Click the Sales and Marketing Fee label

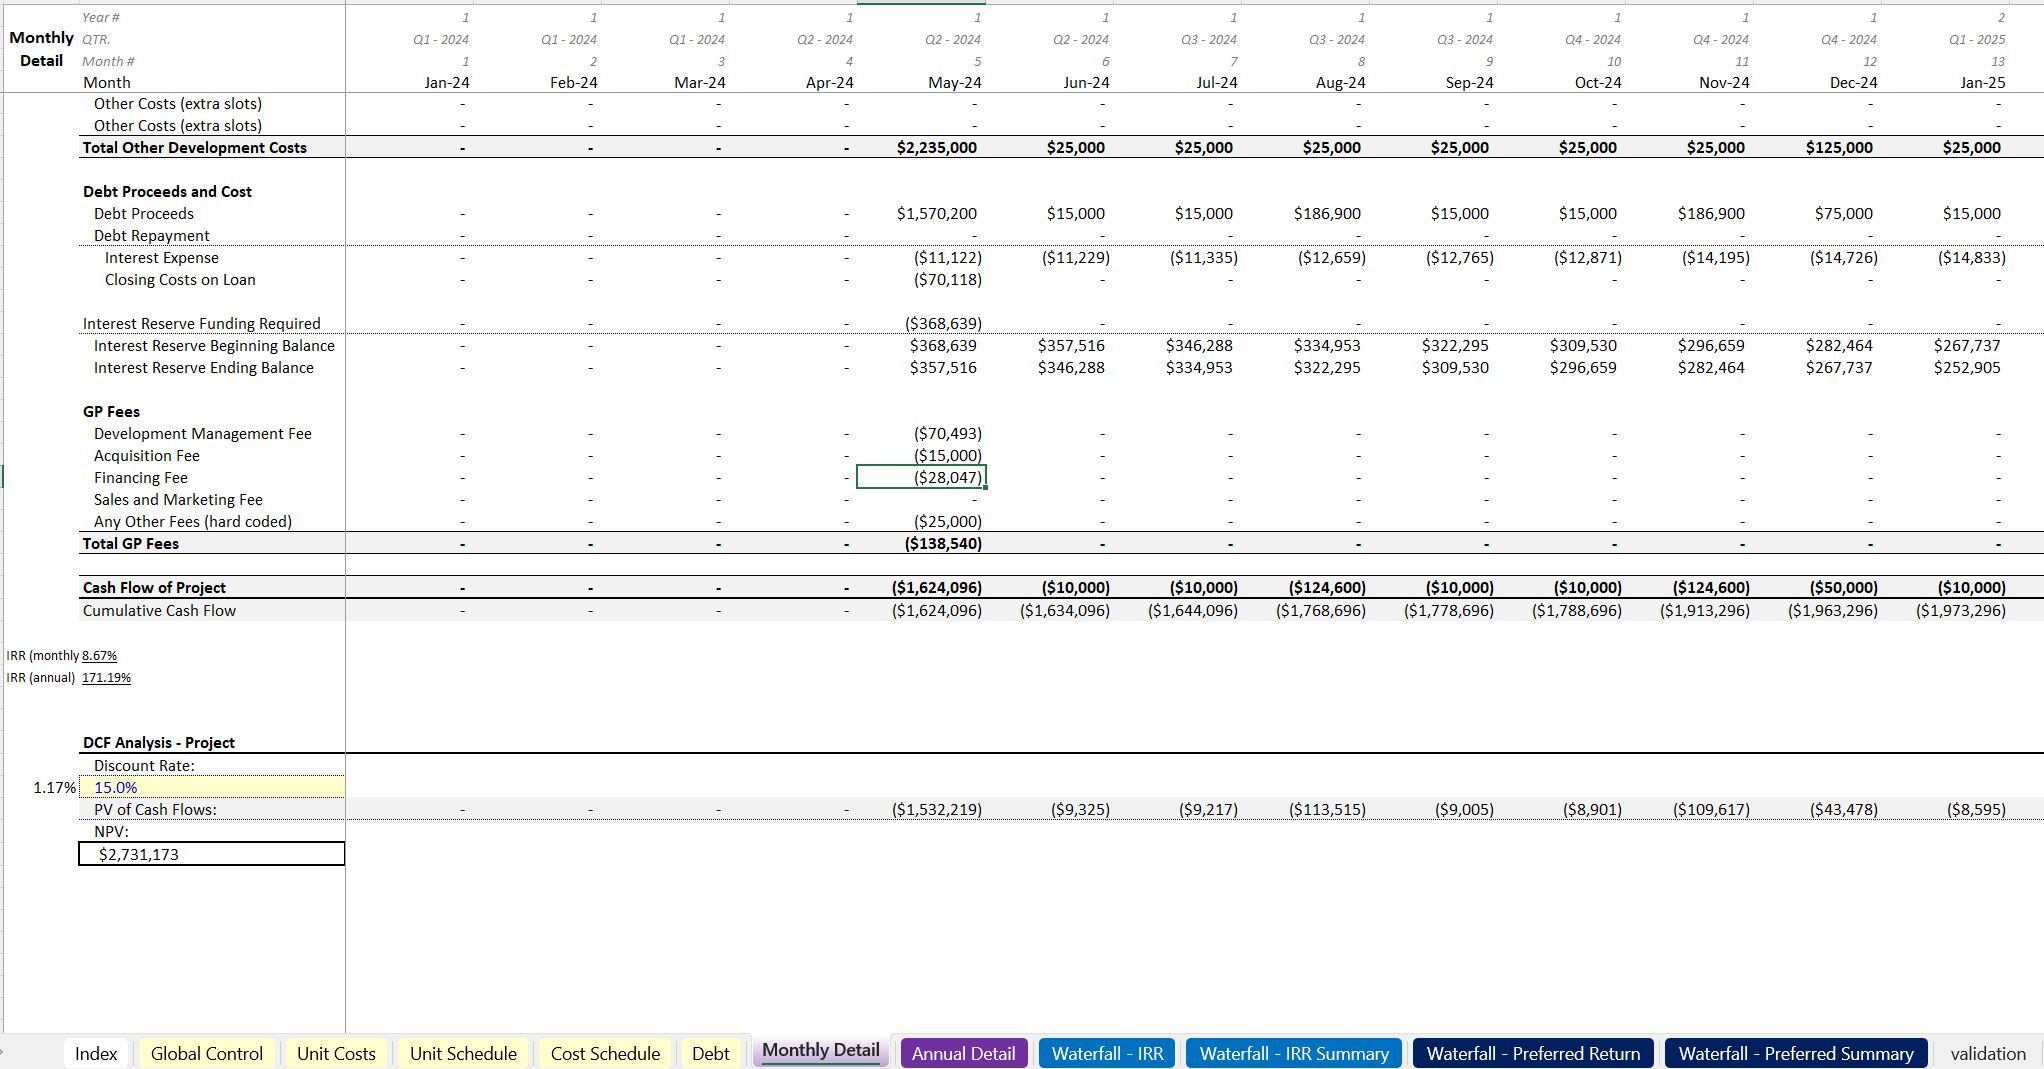click(178, 499)
